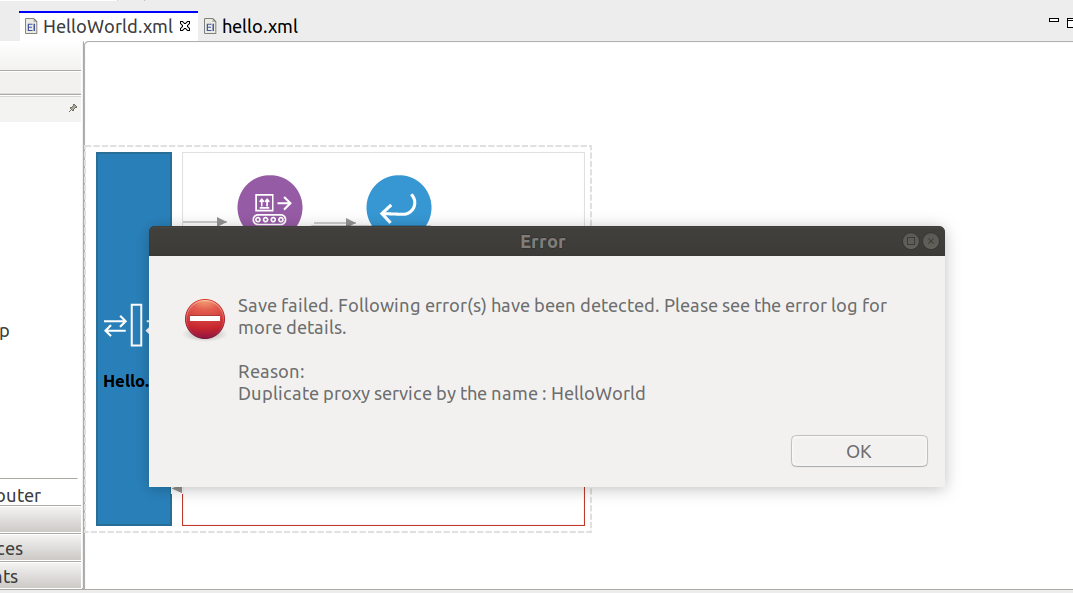Open the Error dialog's window menu icon
1073x593 pixels.
(910, 241)
